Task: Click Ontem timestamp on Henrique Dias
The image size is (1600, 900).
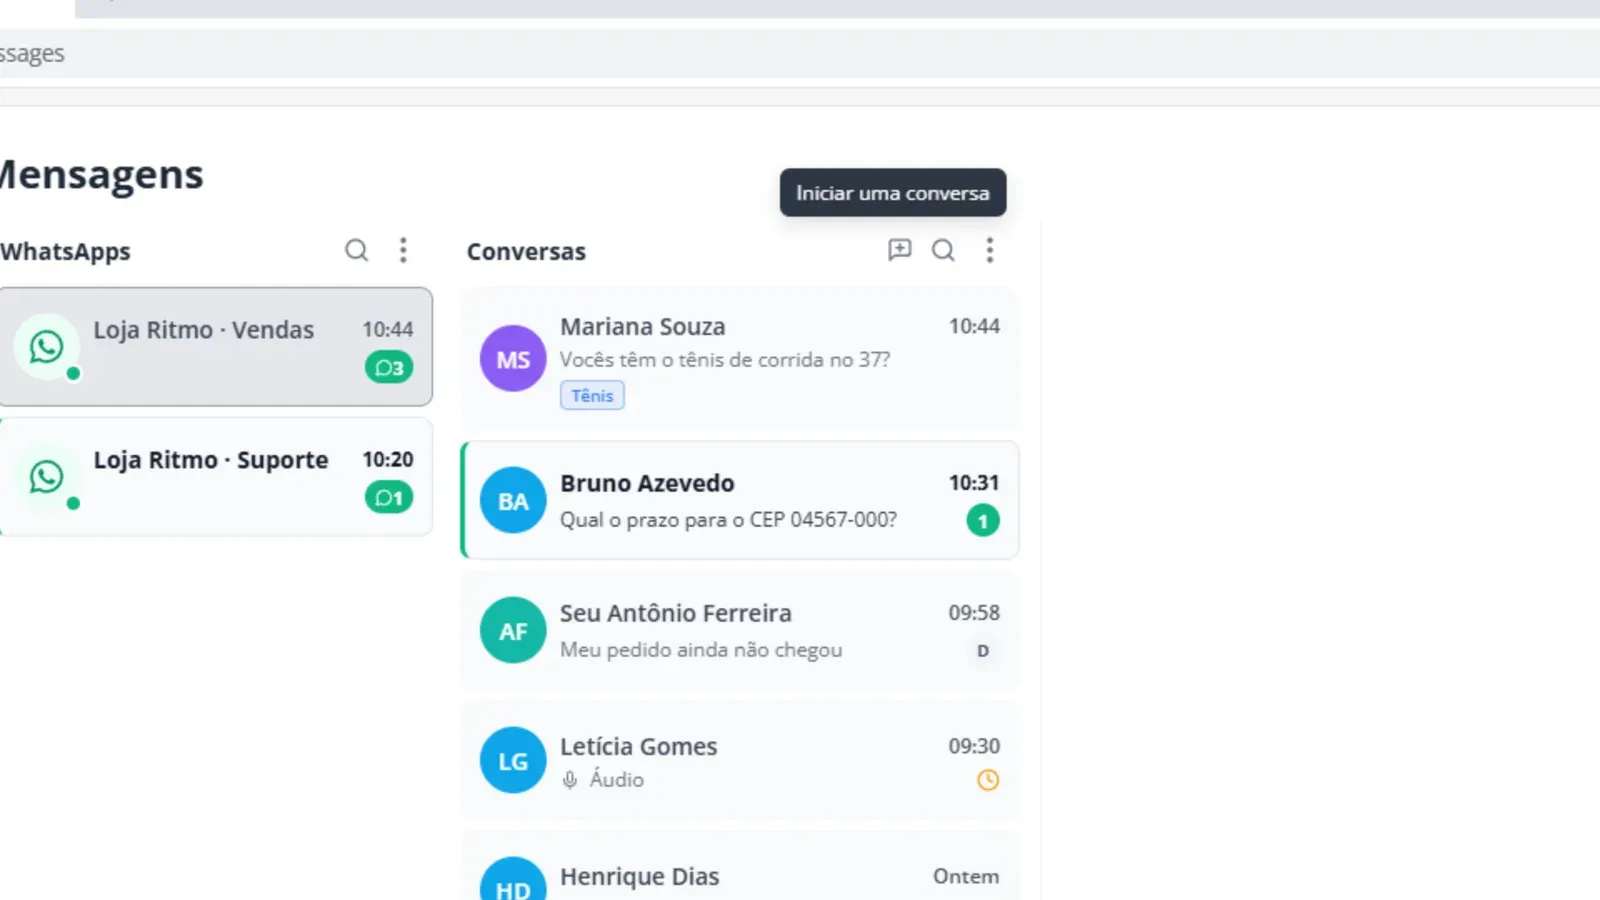Action: click(966, 877)
